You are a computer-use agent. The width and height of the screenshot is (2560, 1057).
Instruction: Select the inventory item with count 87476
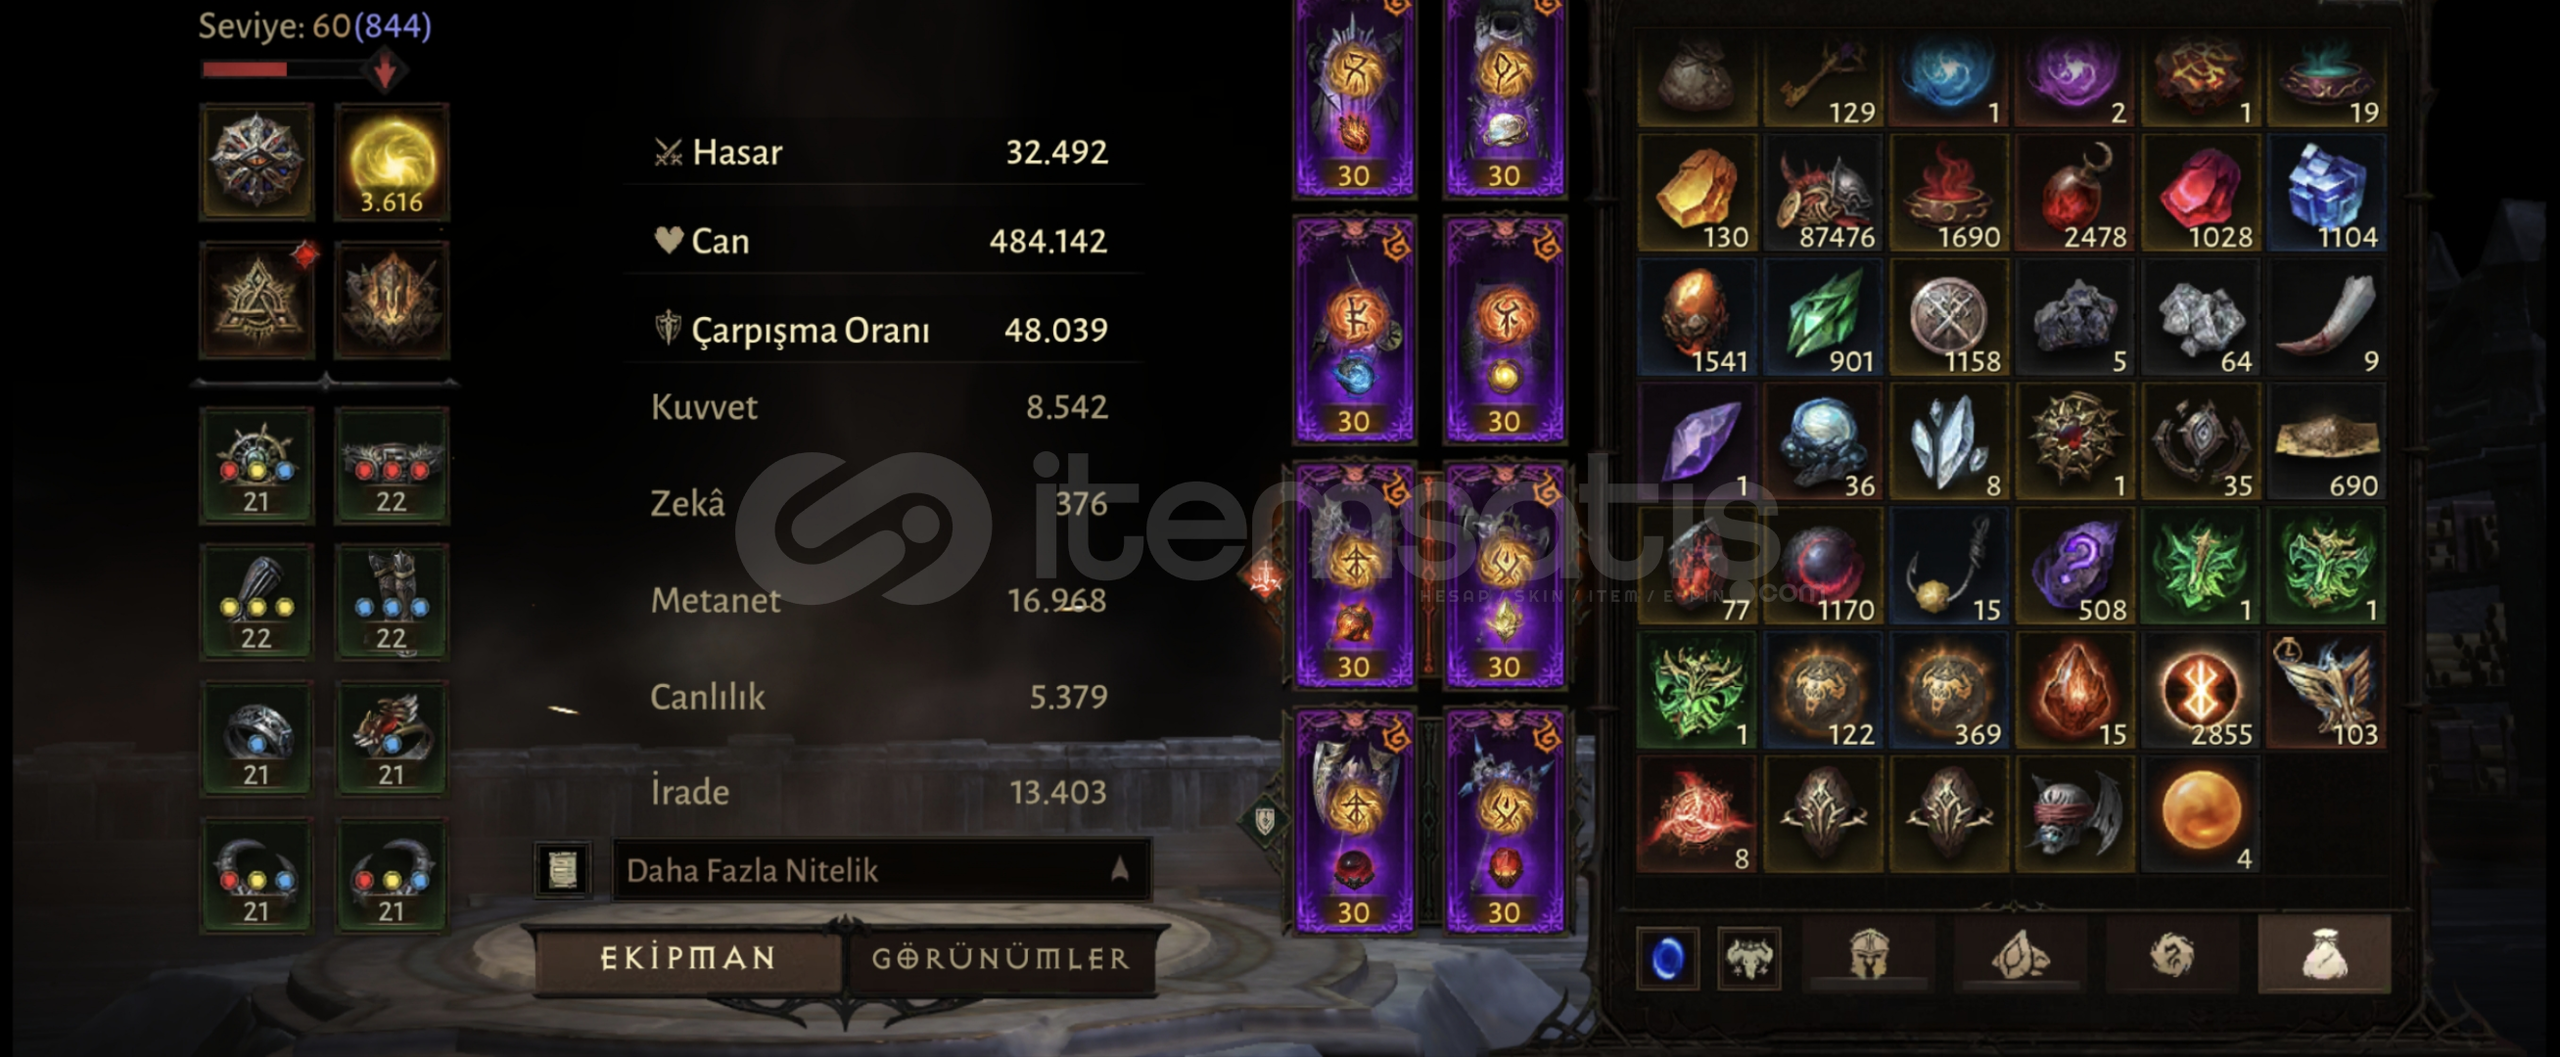pyautogui.click(x=1823, y=194)
